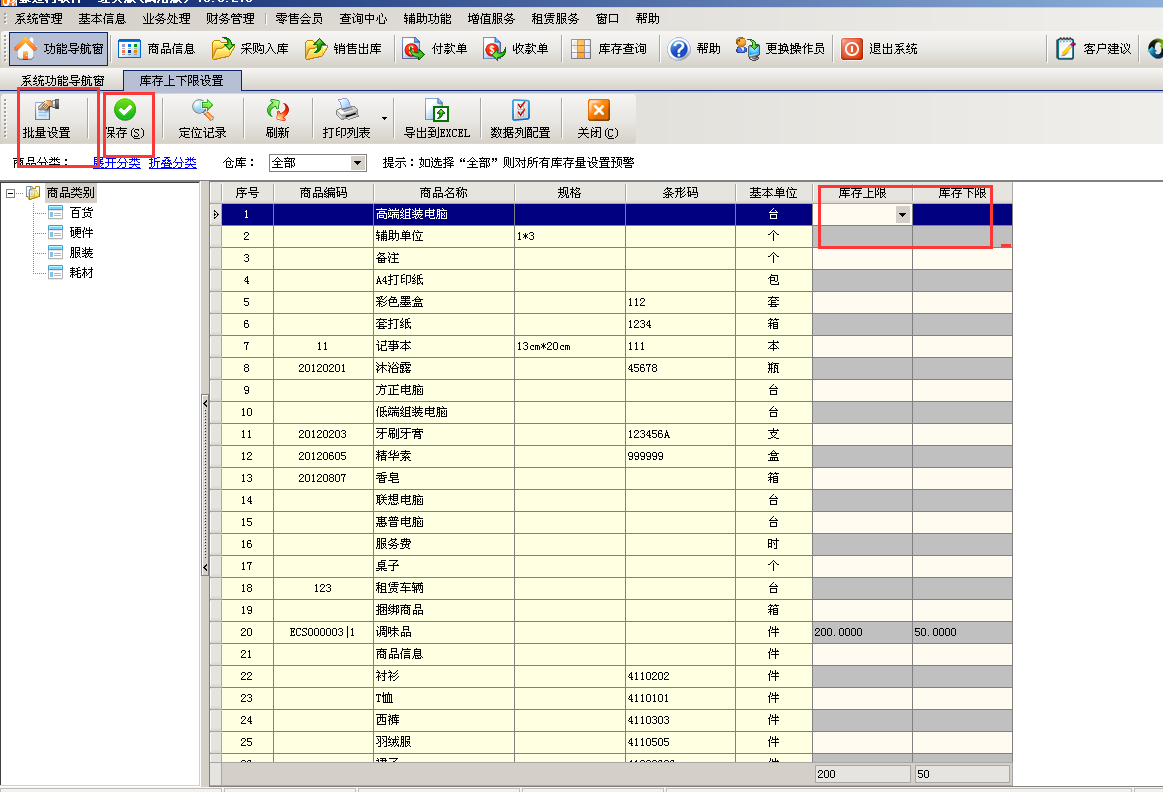Open the 批量设置 tool
1163x792 pixels.
(x=47, y=119)
